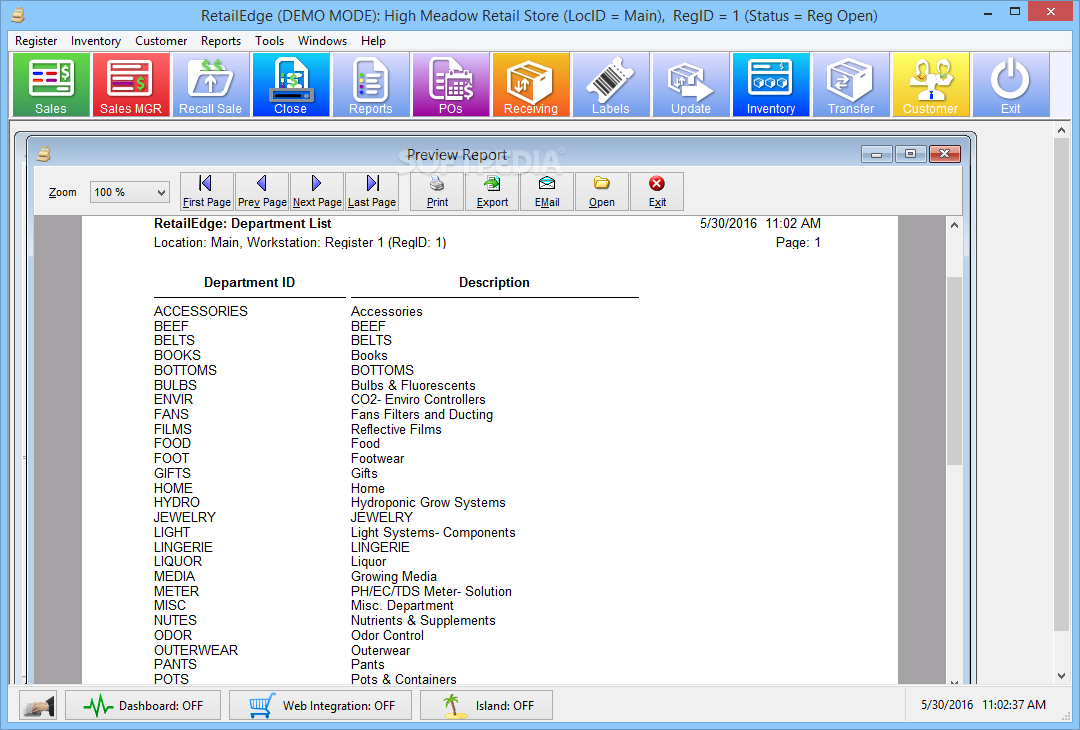Open the Customer menu

click(x=160, y=41)
